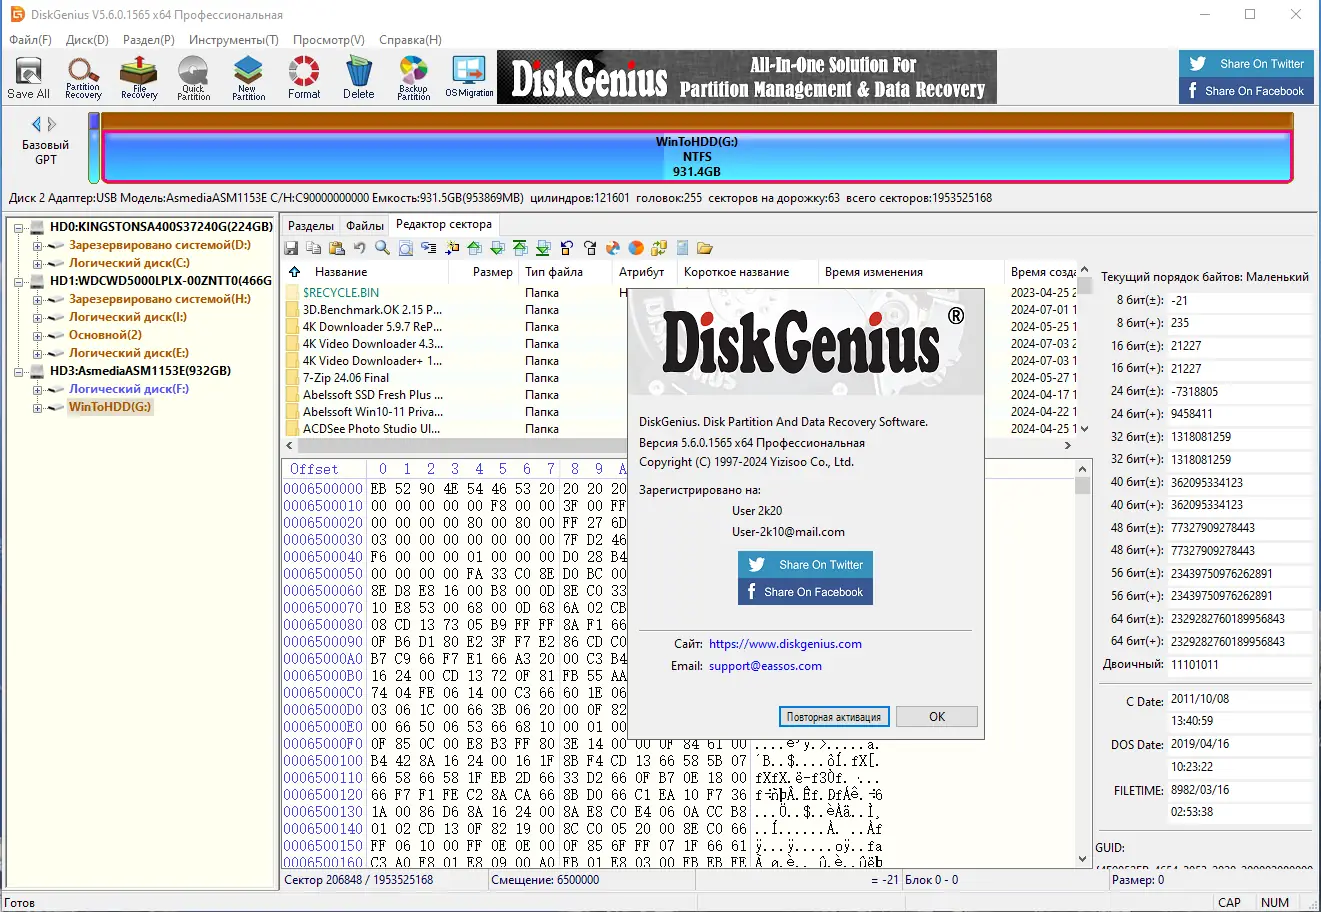Click the floppy save icon in sector editor toolbar
Image resolution: width=1321 pixels, height=912 pixels.
click(x=291, y=248)
